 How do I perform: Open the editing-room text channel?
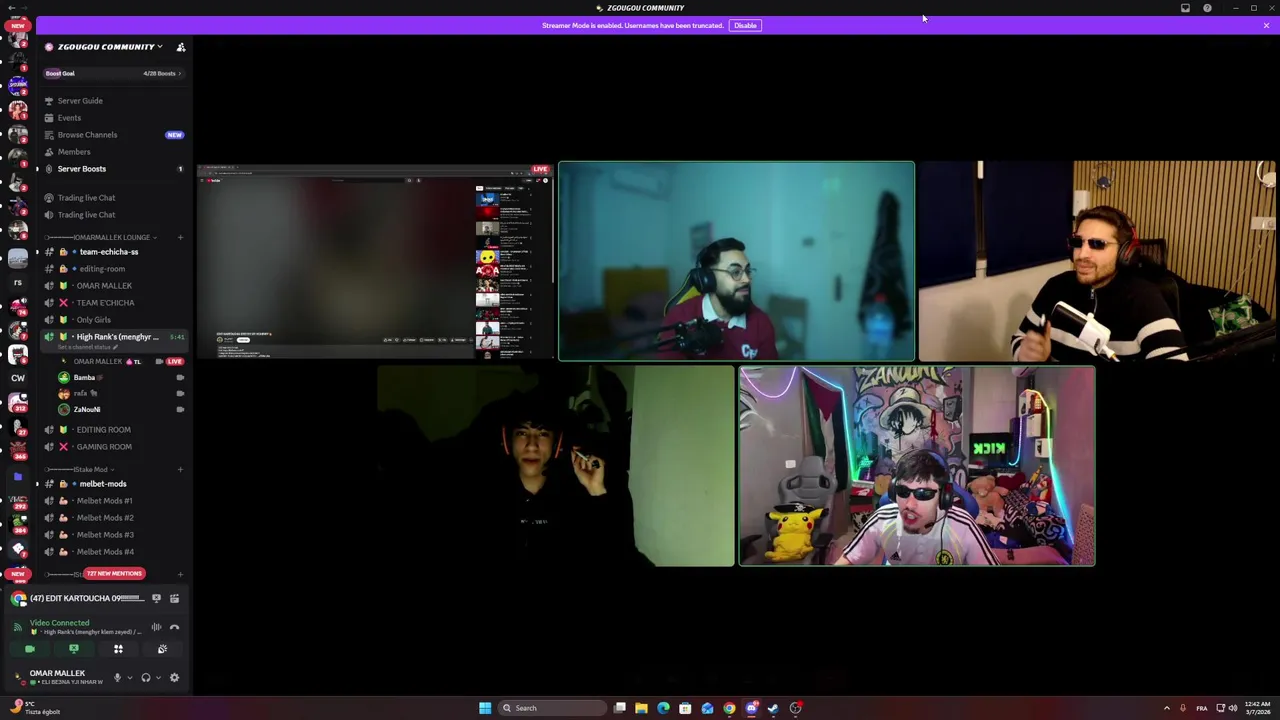pos(102,269)
